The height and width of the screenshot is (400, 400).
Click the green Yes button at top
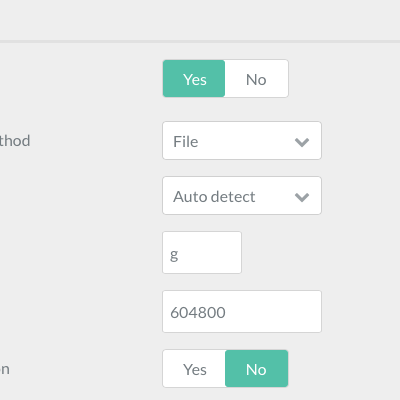(x=194, y=79)
